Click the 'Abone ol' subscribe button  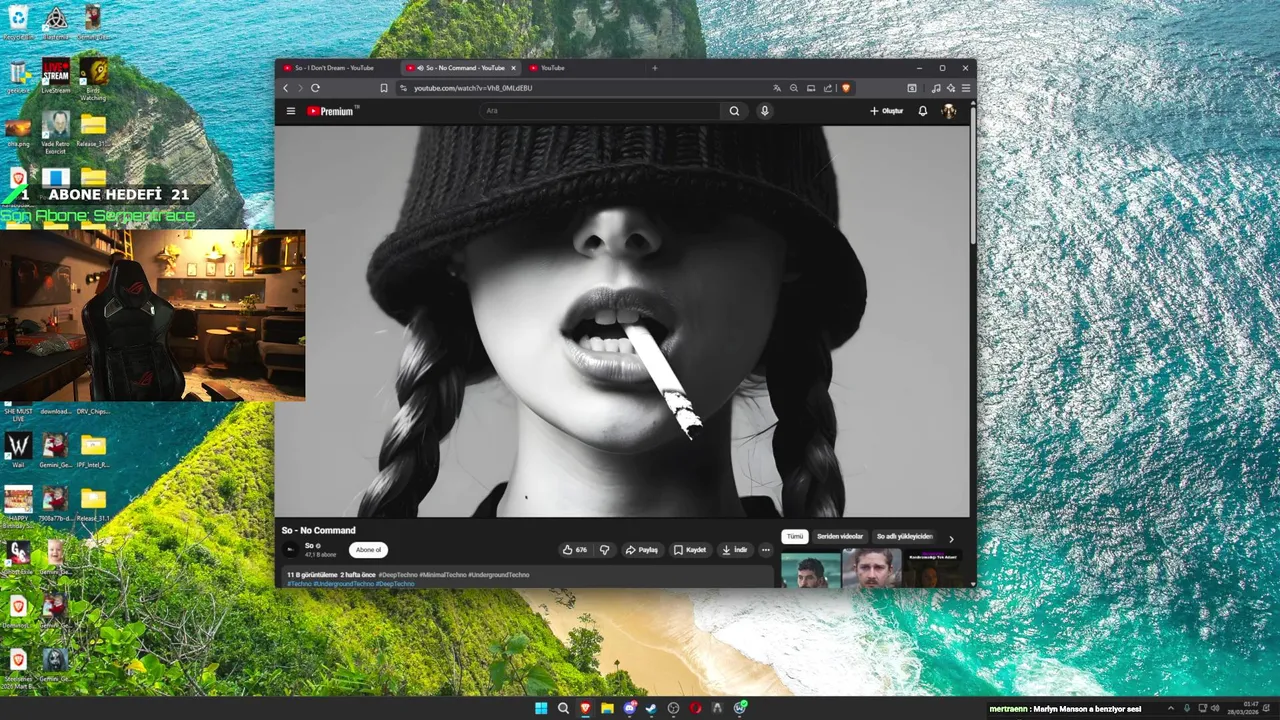pos(368,550)
